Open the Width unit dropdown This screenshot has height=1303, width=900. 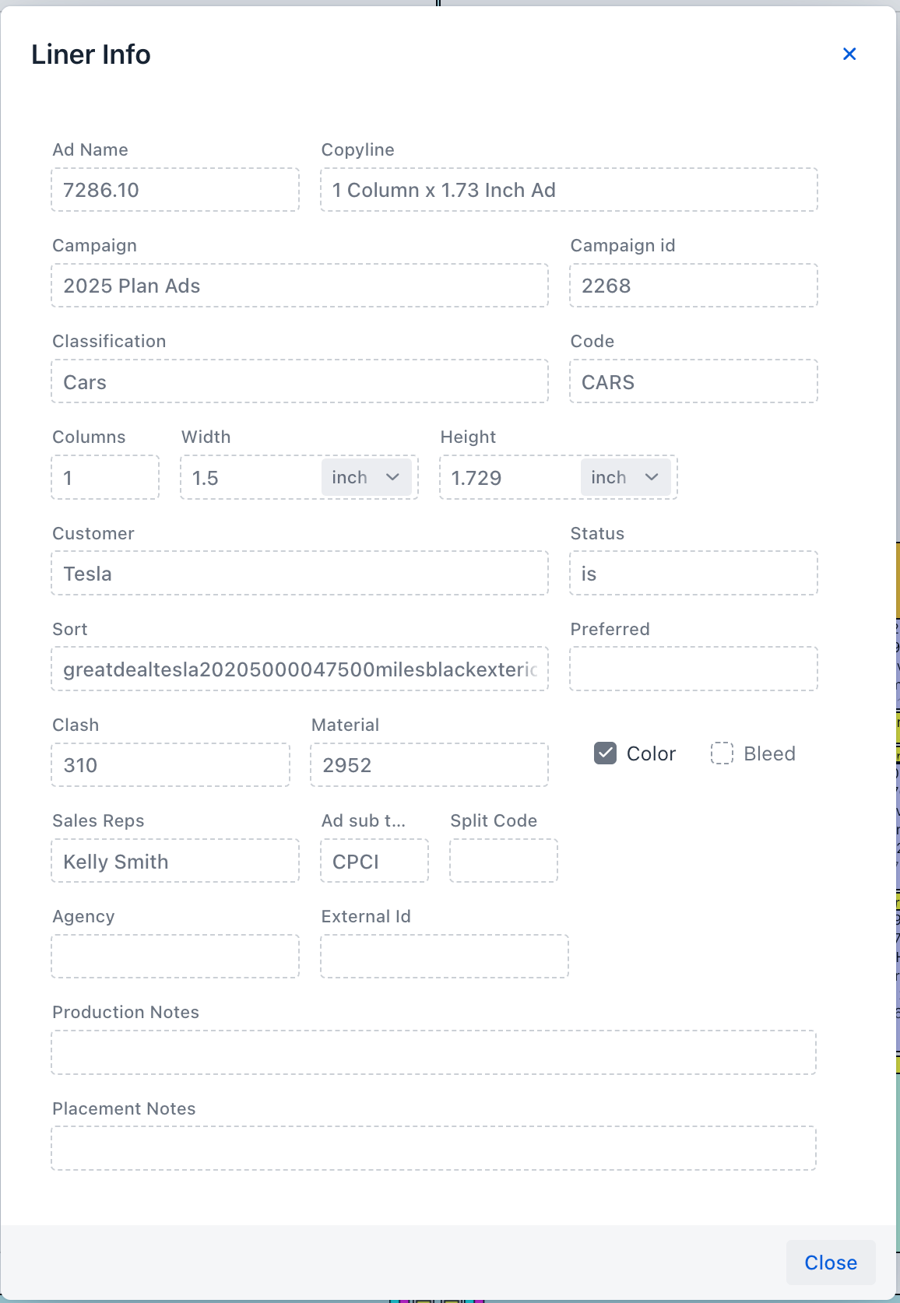click(x=367, y=478)
